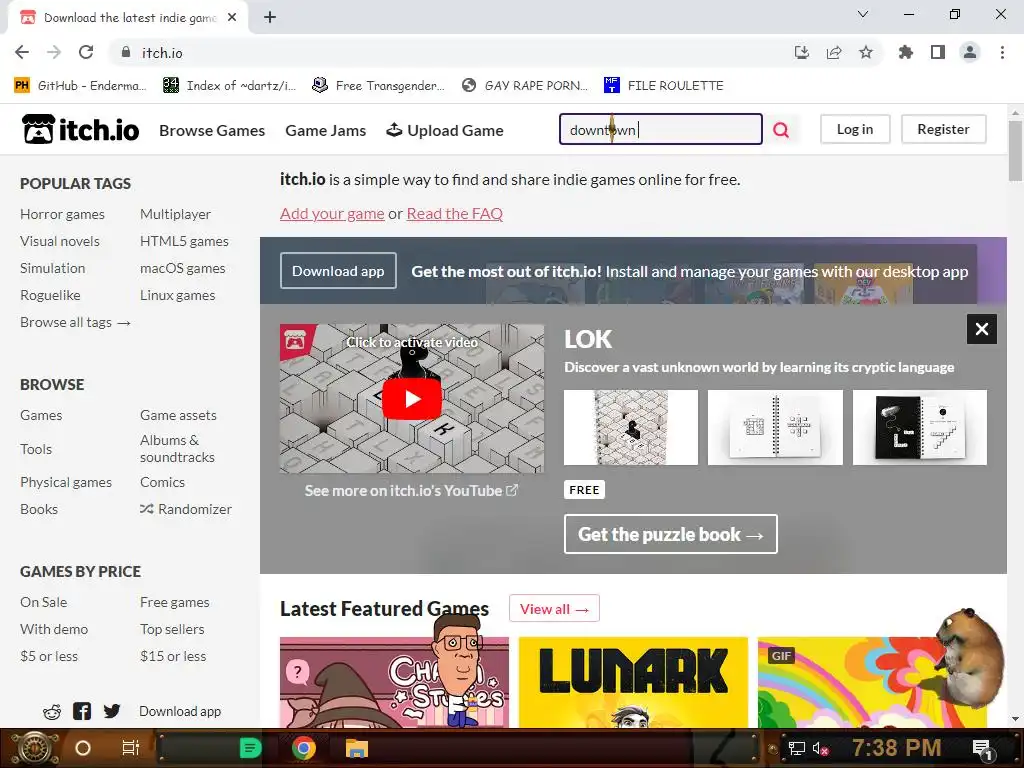Screen dimensions: 1024x768
Task: Open the first LOK isometric screenshot thumbnail
Action: [x=631, y=428]
